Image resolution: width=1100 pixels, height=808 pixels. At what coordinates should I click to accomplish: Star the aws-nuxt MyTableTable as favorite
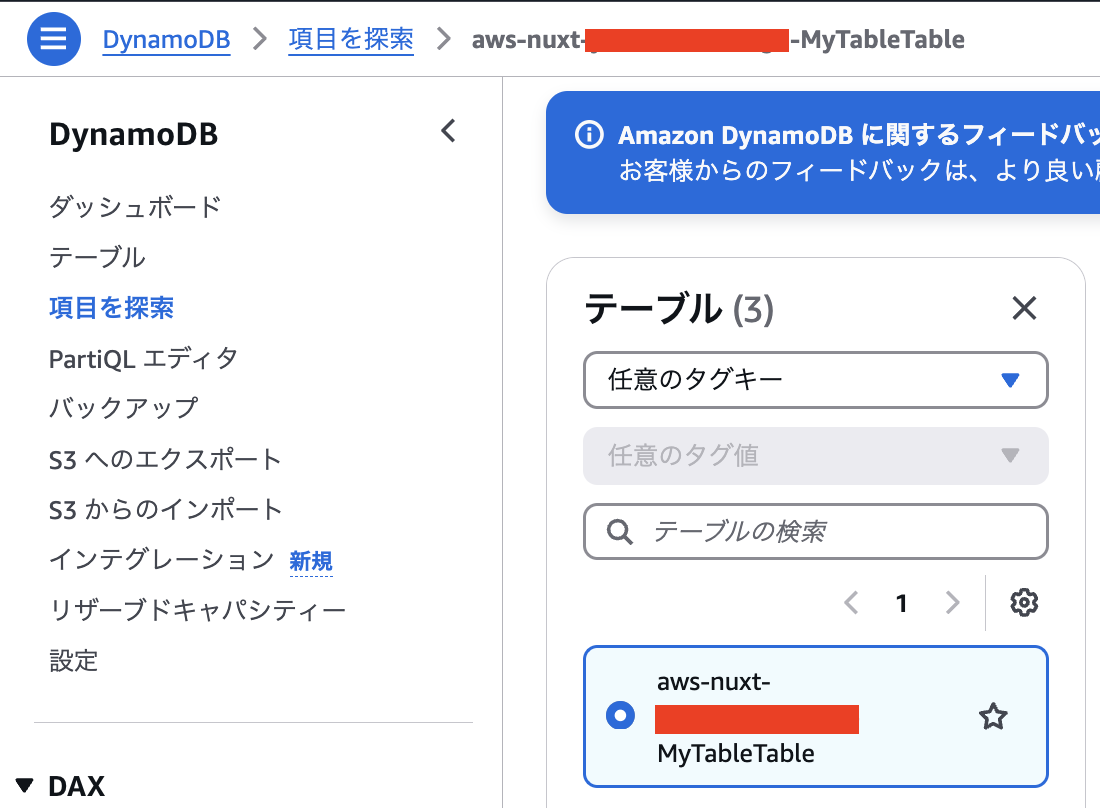pos(993,716)
